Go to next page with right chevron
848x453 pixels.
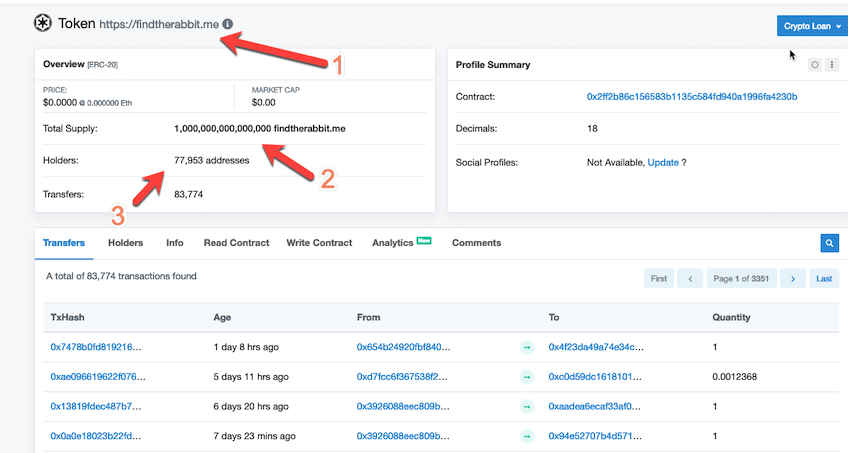[793, 278]
